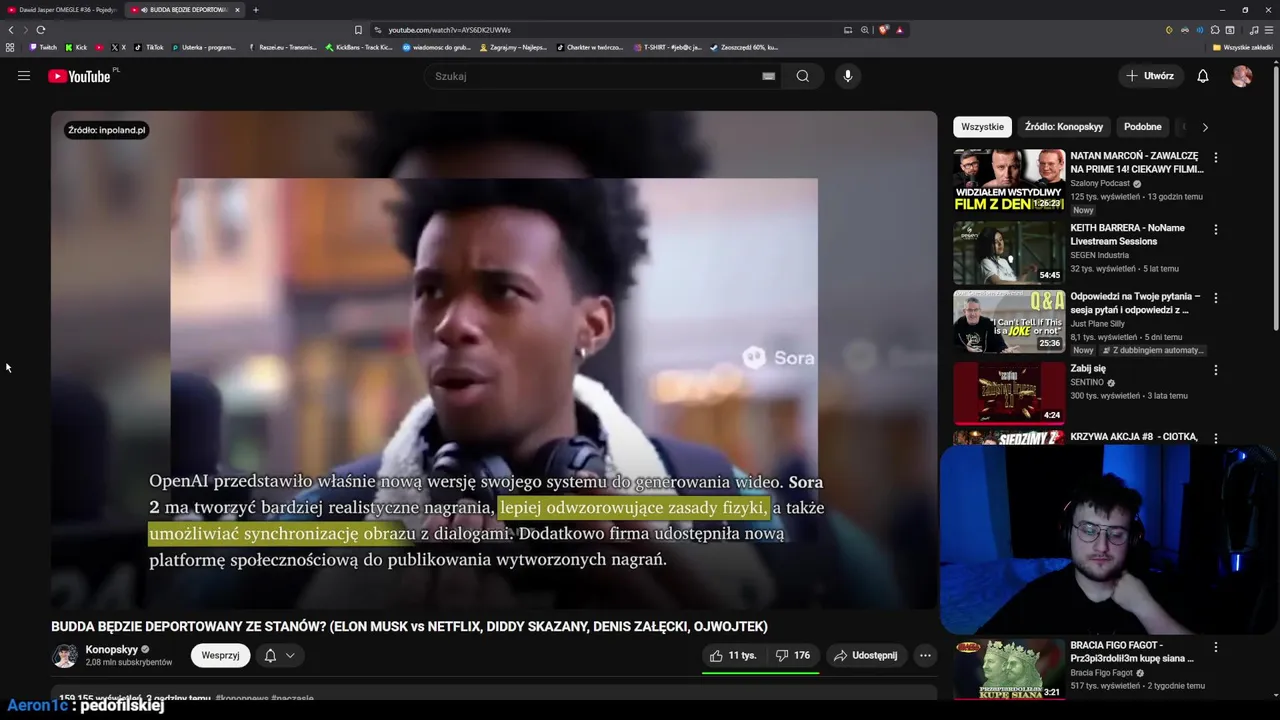Click the search magnifier button

click(802, 76)
